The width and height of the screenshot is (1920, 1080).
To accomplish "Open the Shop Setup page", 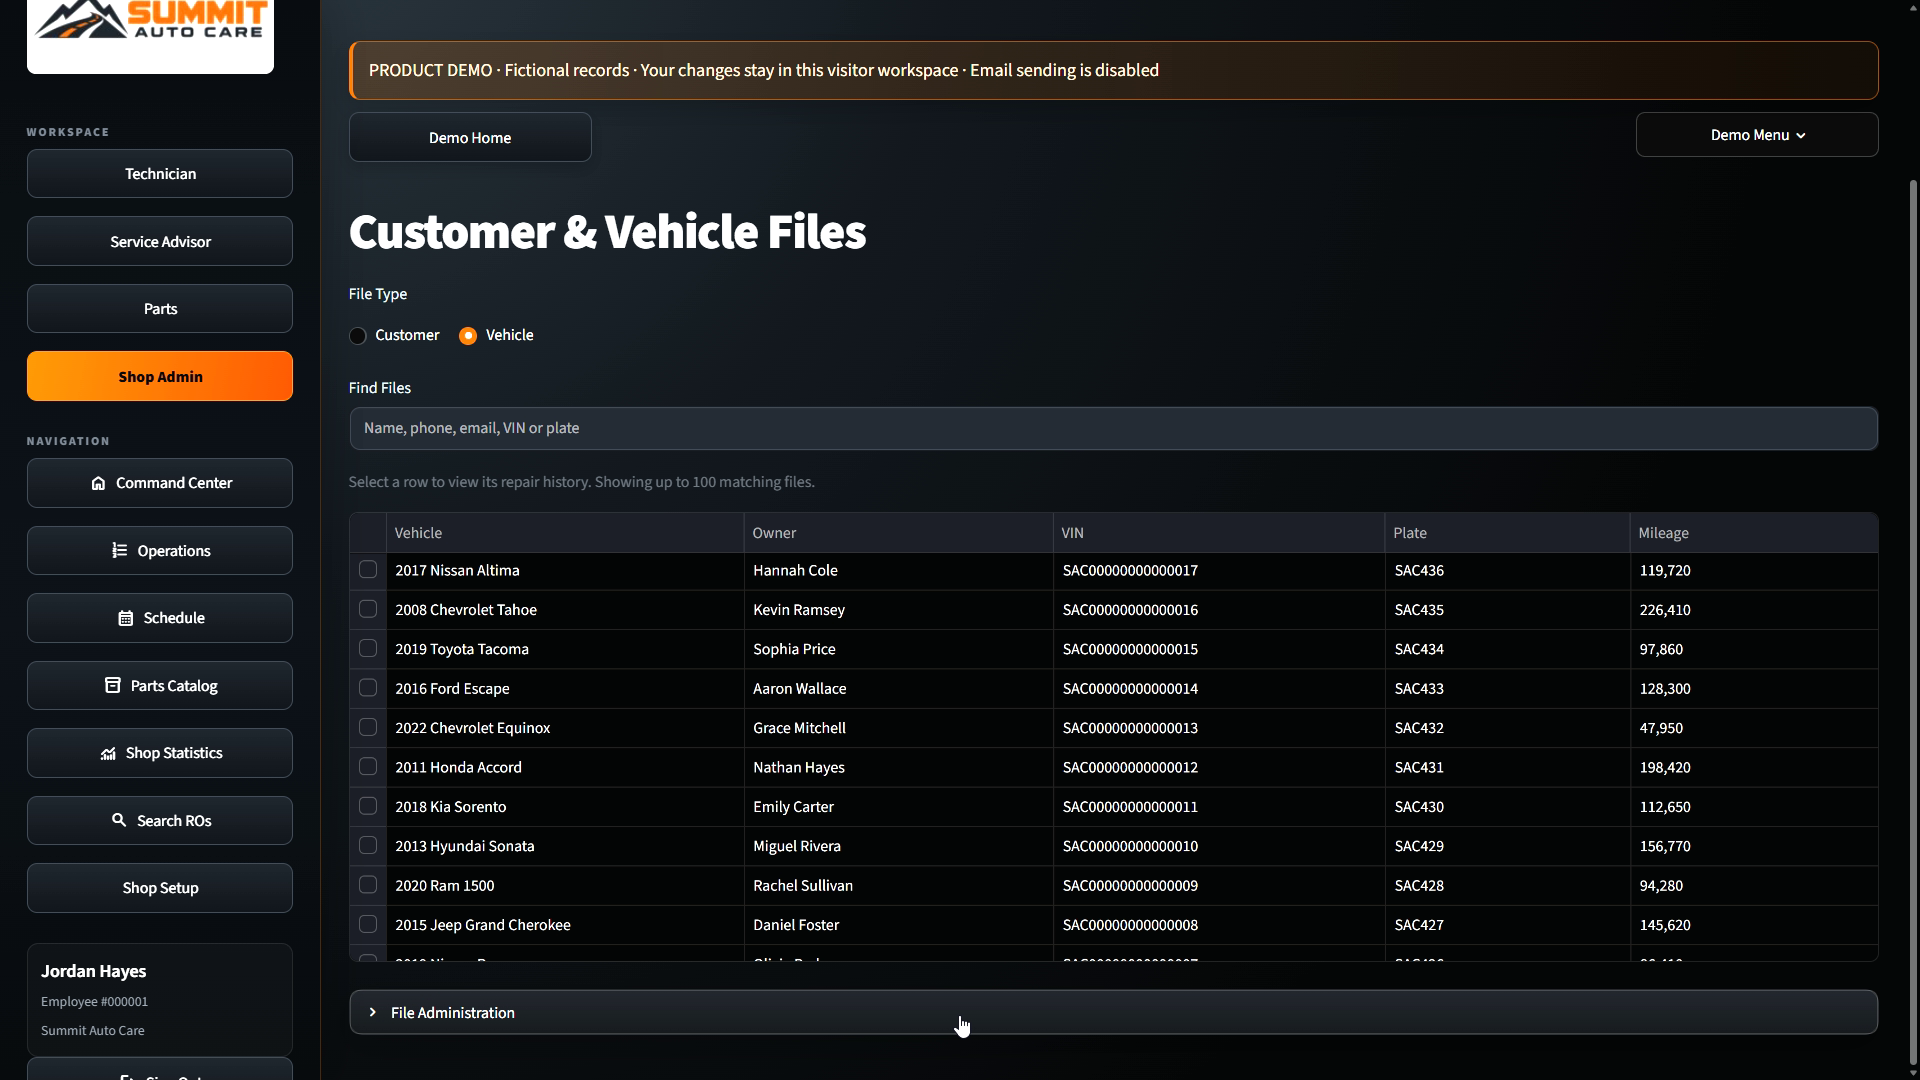I will click(x=160, y=888).
